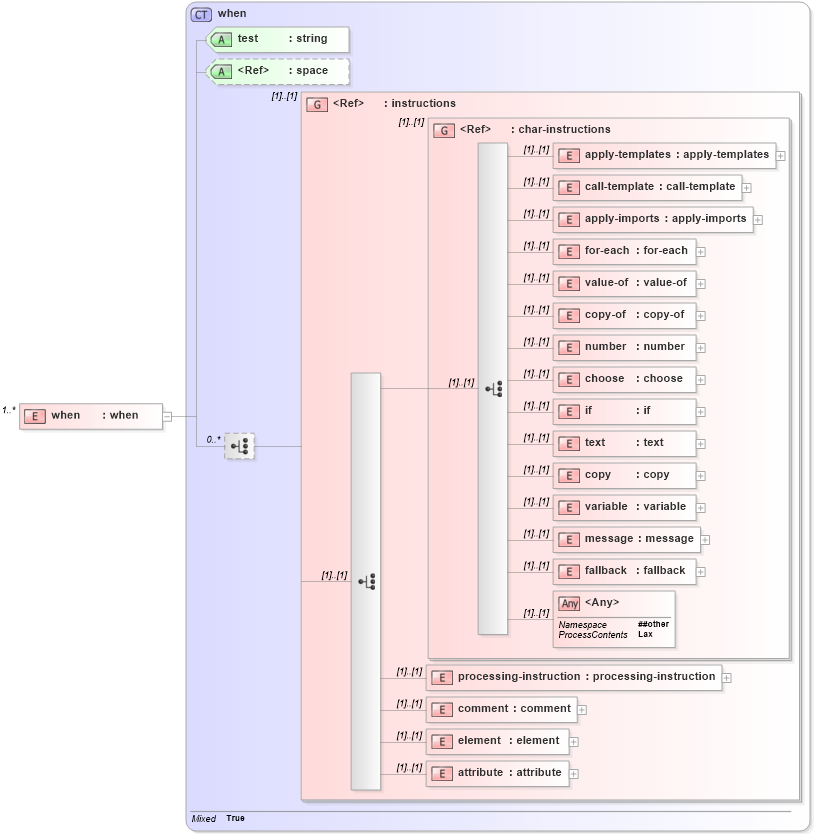Click the Mixed True indicator in the footer
This screenshot has height=834, width=815.
[216, 818]
